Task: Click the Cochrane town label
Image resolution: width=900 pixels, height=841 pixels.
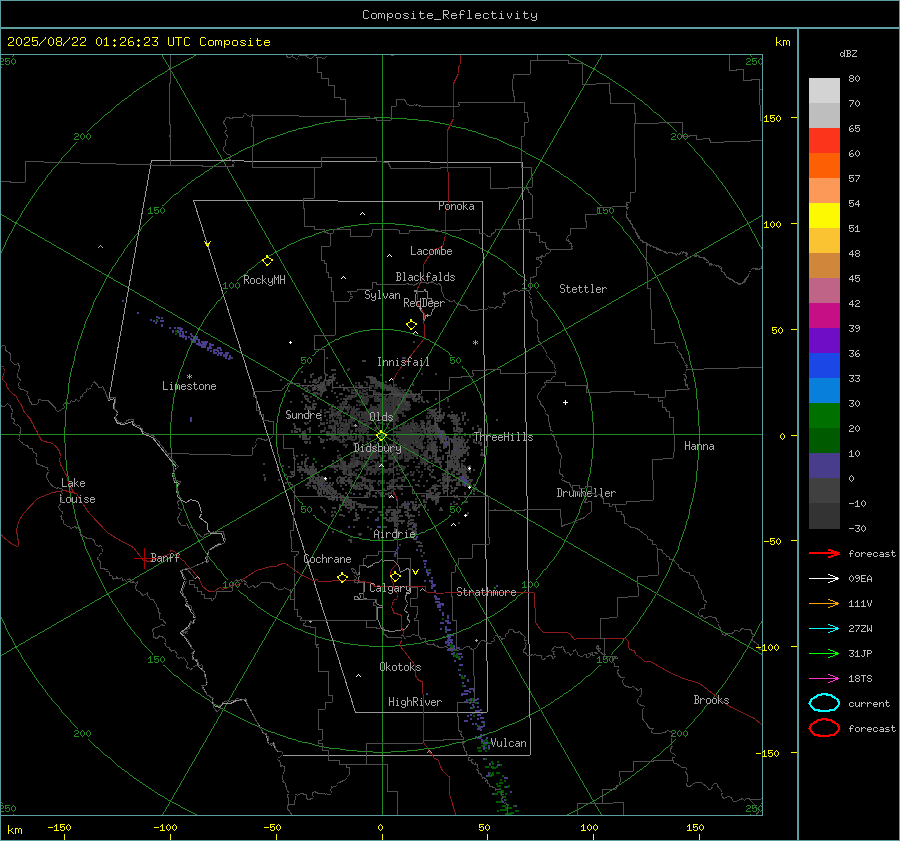Action: coord(327,559)
